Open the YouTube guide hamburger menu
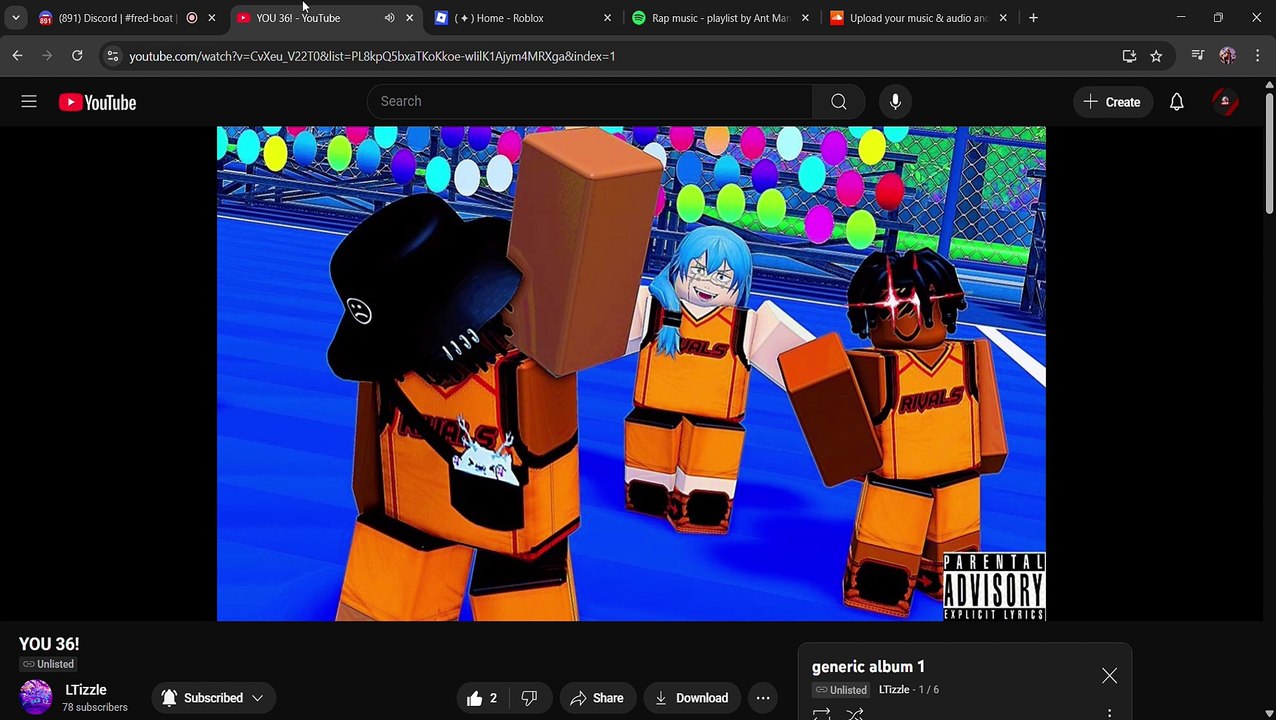The width and height of the screenshot is (1276, 720). [29, 101]
